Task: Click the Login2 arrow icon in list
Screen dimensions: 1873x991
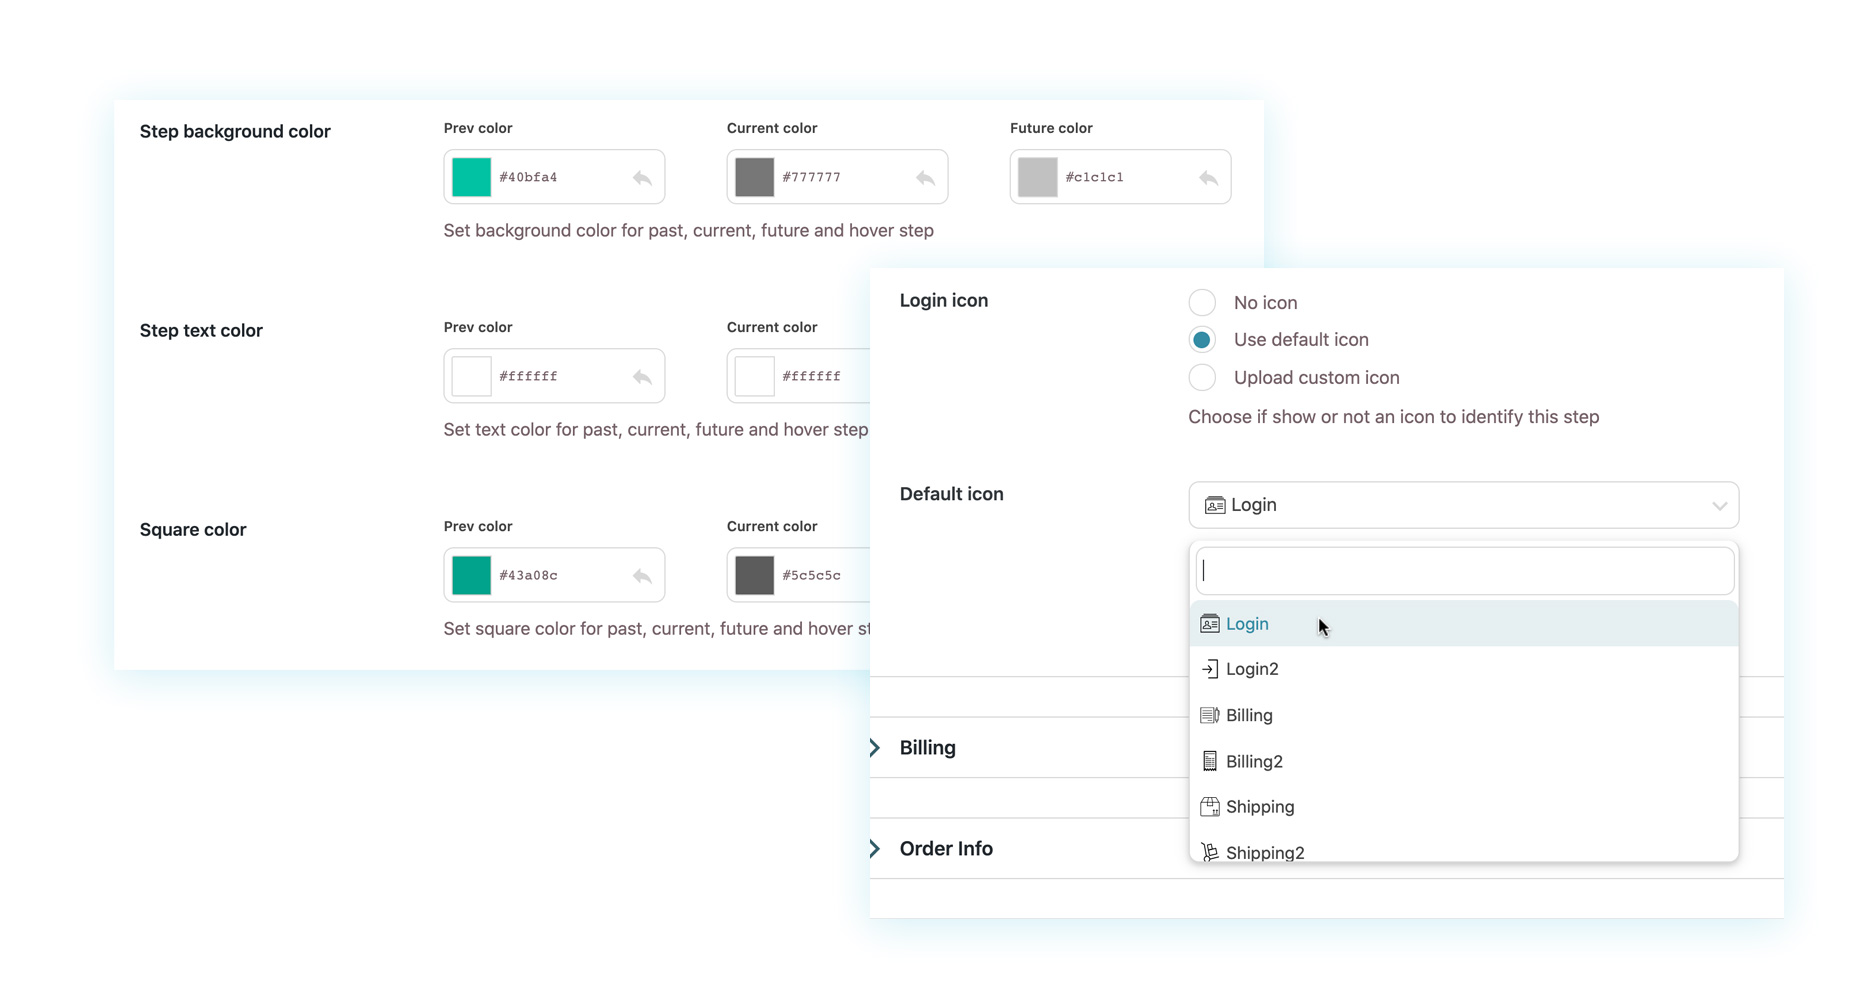Action: coord(1209,669)
